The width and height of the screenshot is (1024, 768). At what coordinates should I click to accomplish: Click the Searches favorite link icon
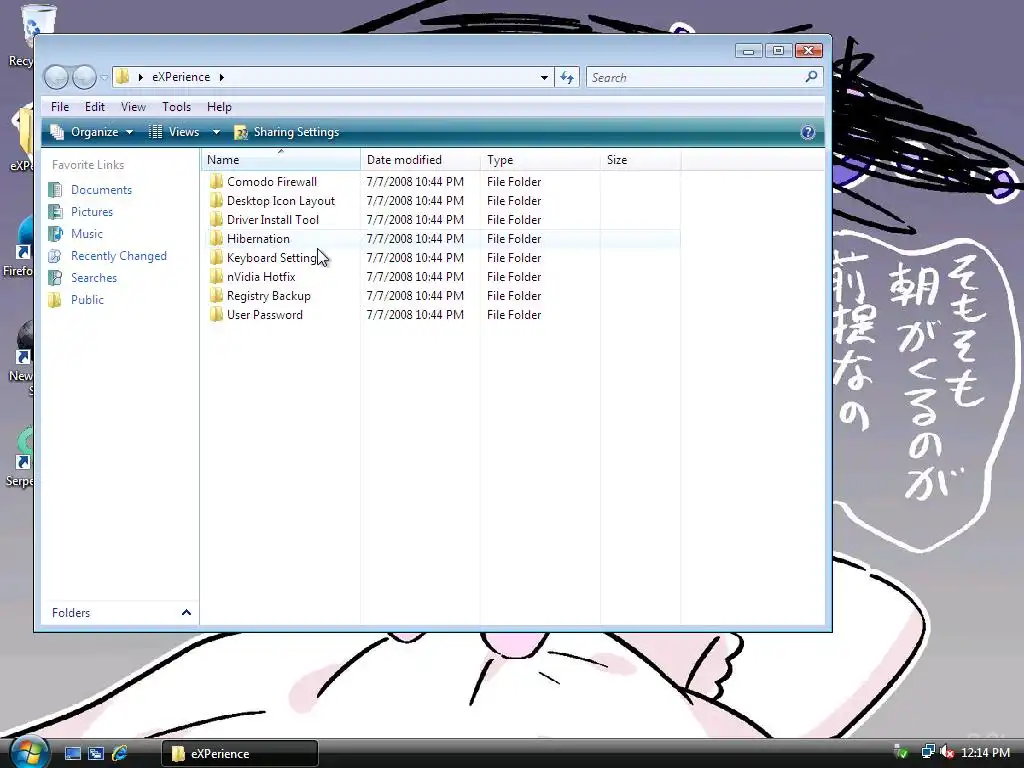coord(56,278)
